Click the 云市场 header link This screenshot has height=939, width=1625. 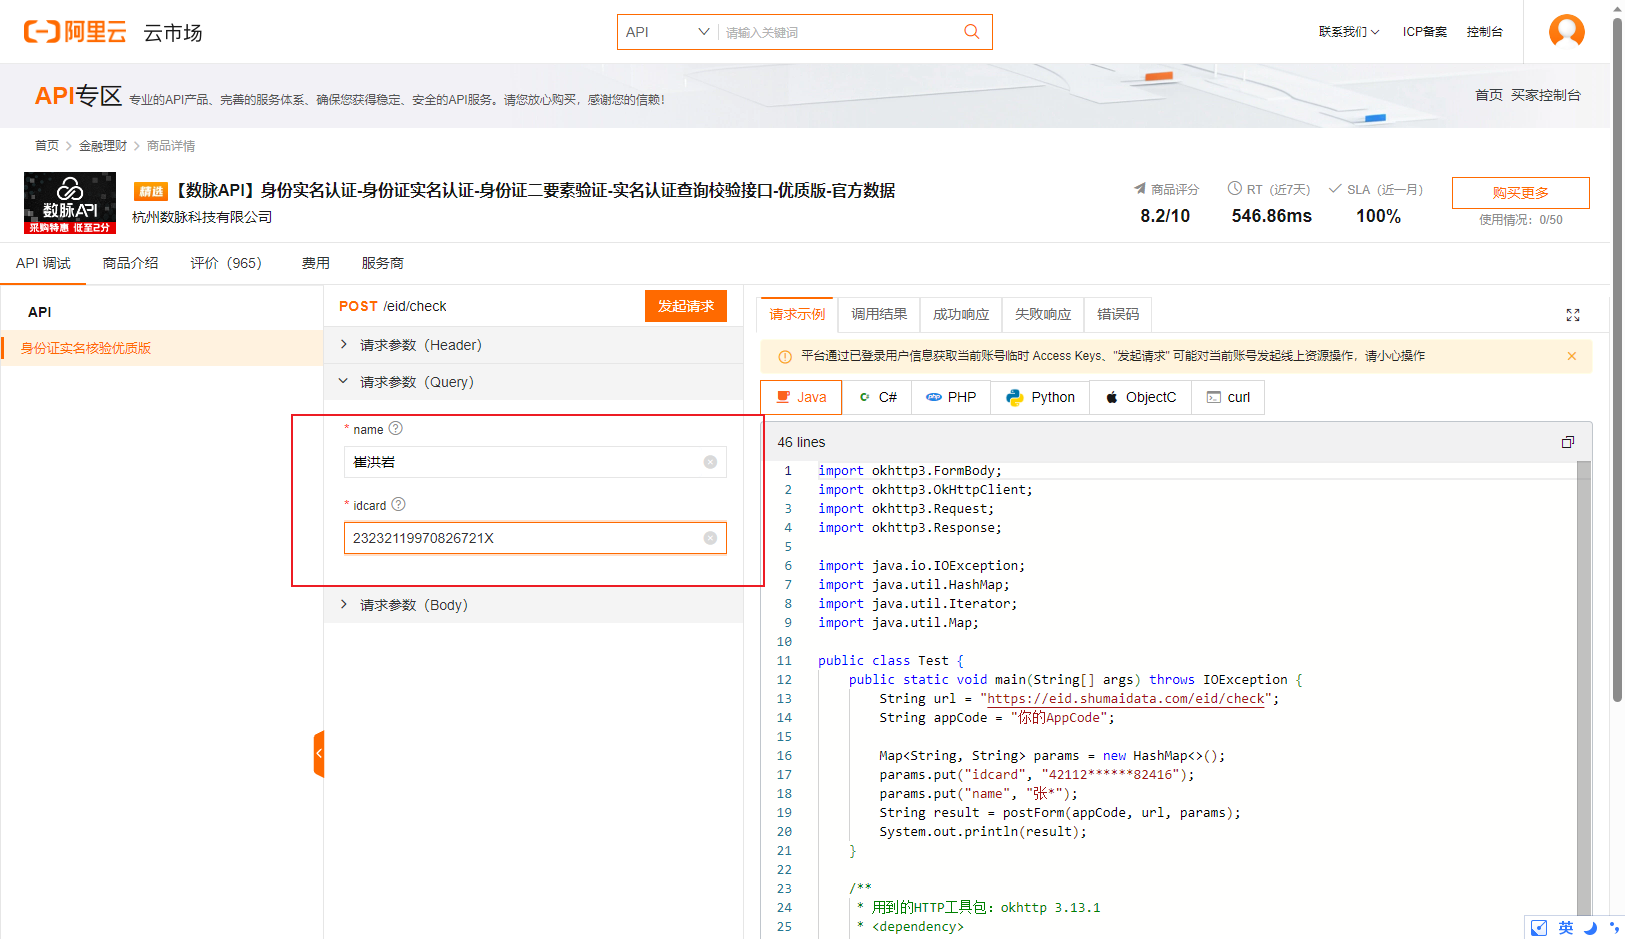point(173,33)
